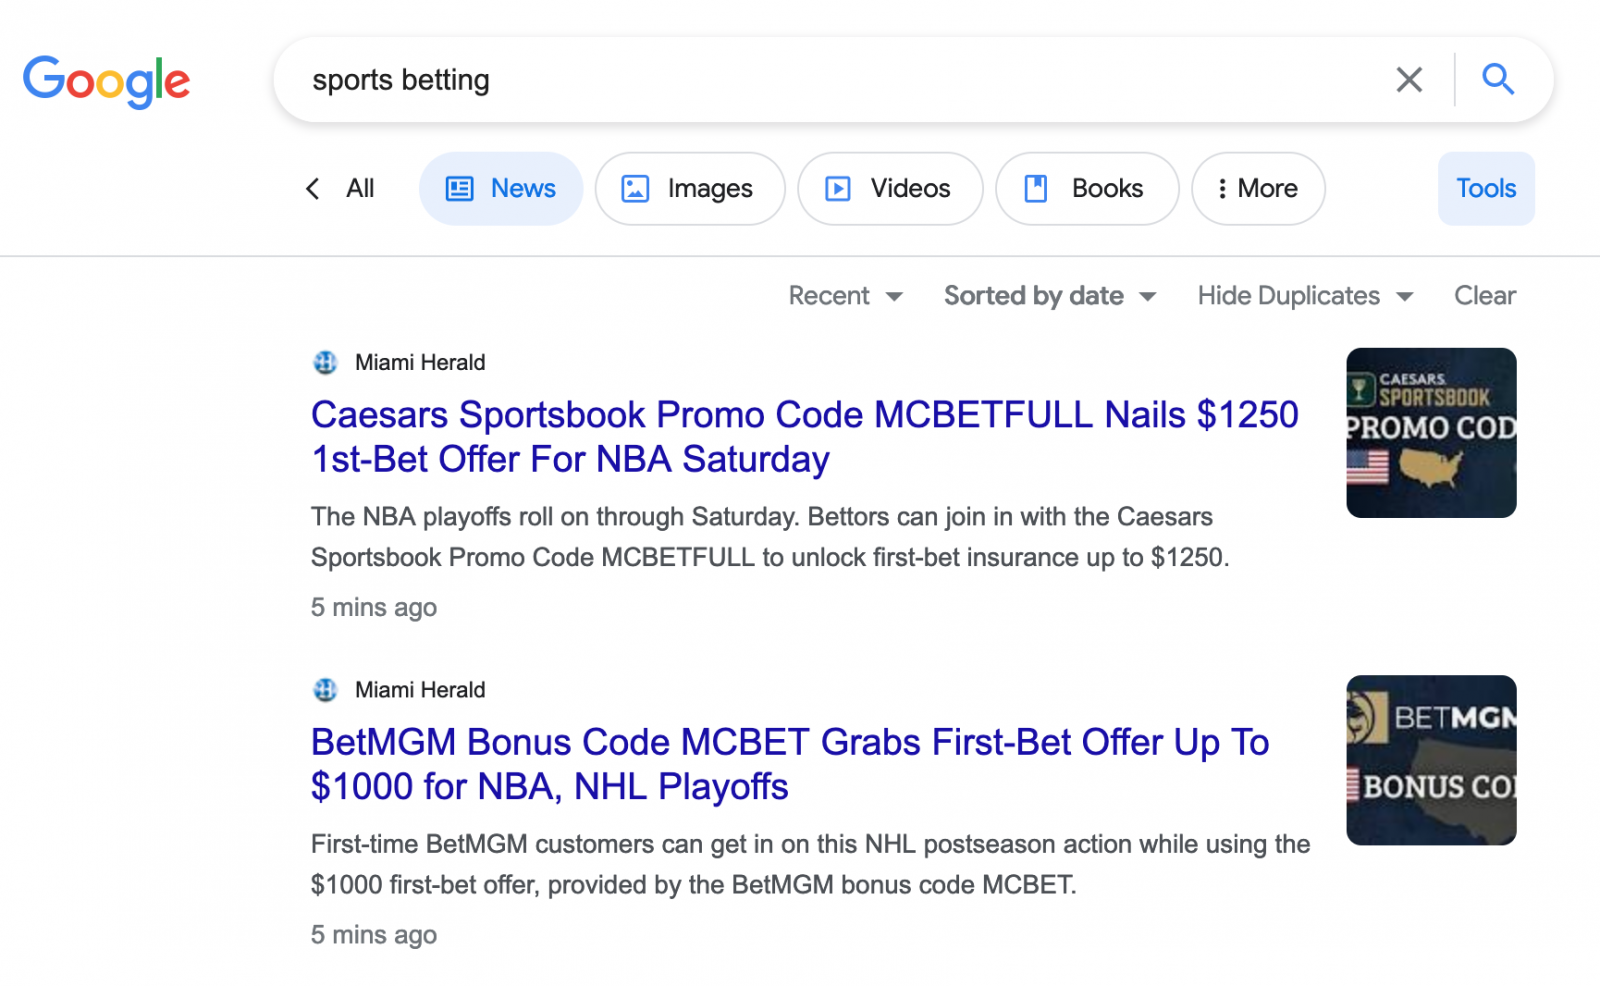Expand the Hide Duplicates dropdown
The height and width of the screenshot is (986, 1600).
tap(1306, 296)
